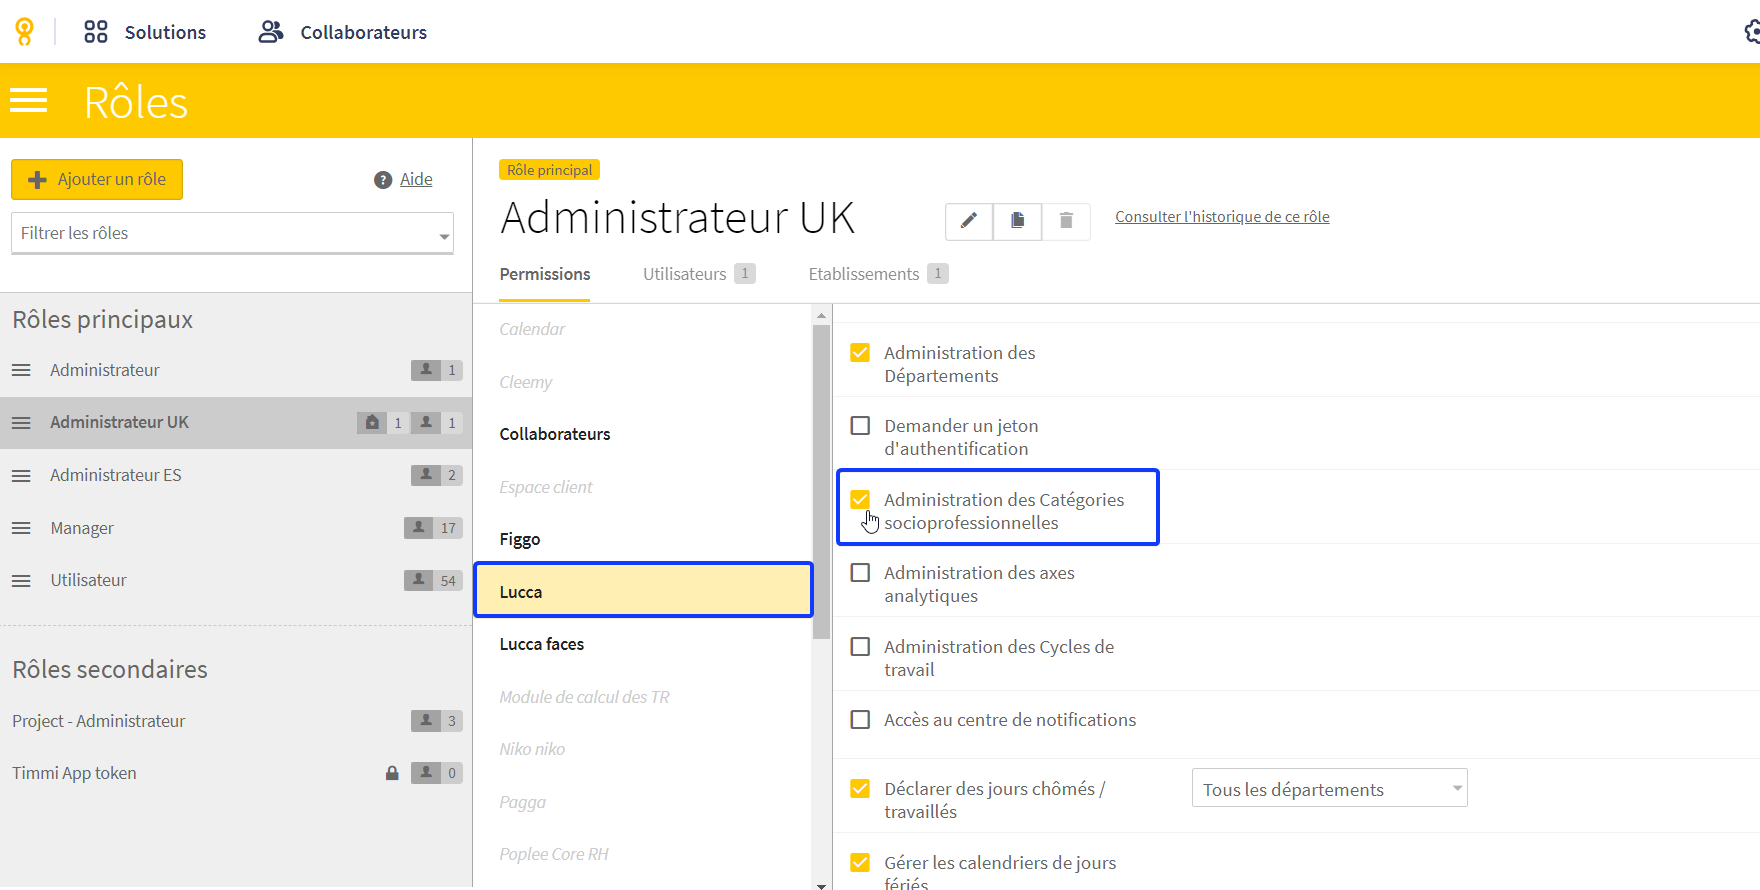Check Accès au centre de notifications

click(860, 720)
